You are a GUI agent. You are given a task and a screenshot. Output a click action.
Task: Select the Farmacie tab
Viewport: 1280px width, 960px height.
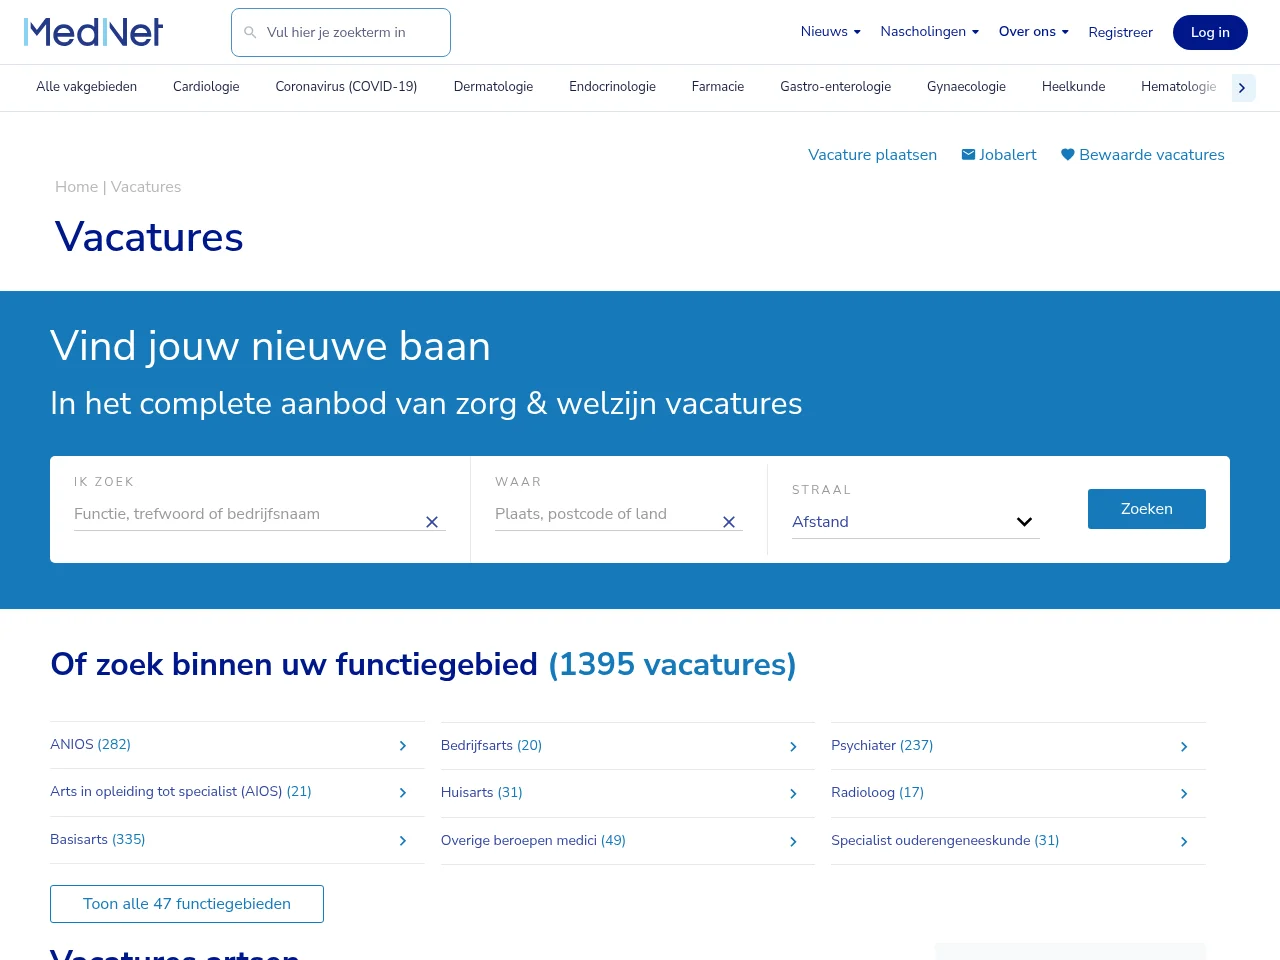pos(718,87)
